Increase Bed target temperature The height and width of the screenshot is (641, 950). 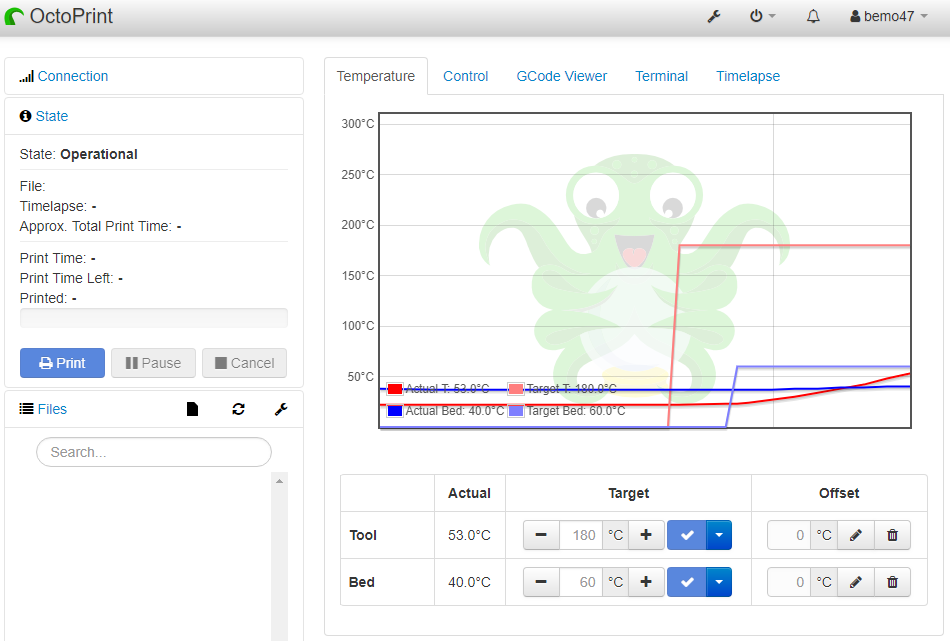point(646,582)
